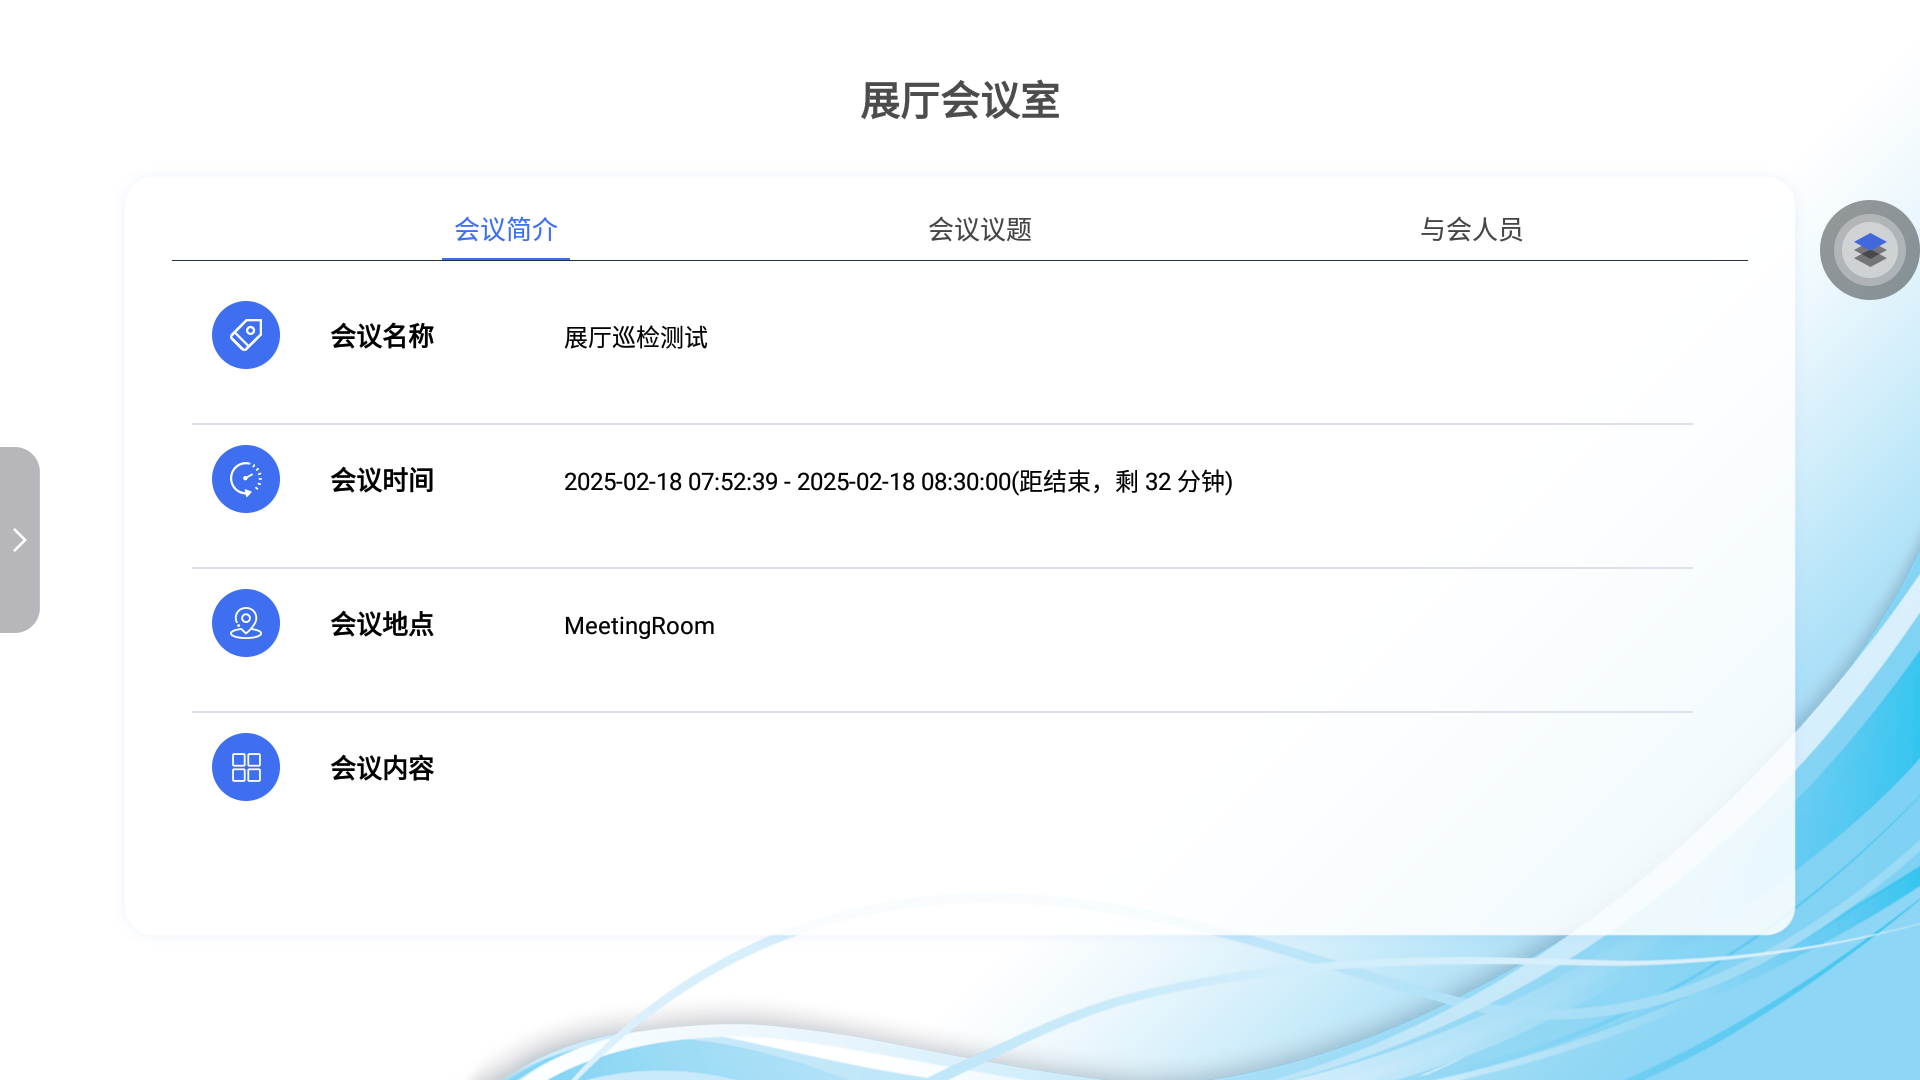
Task: Switch to the 会议简介 tab
Action: point(506,230)
